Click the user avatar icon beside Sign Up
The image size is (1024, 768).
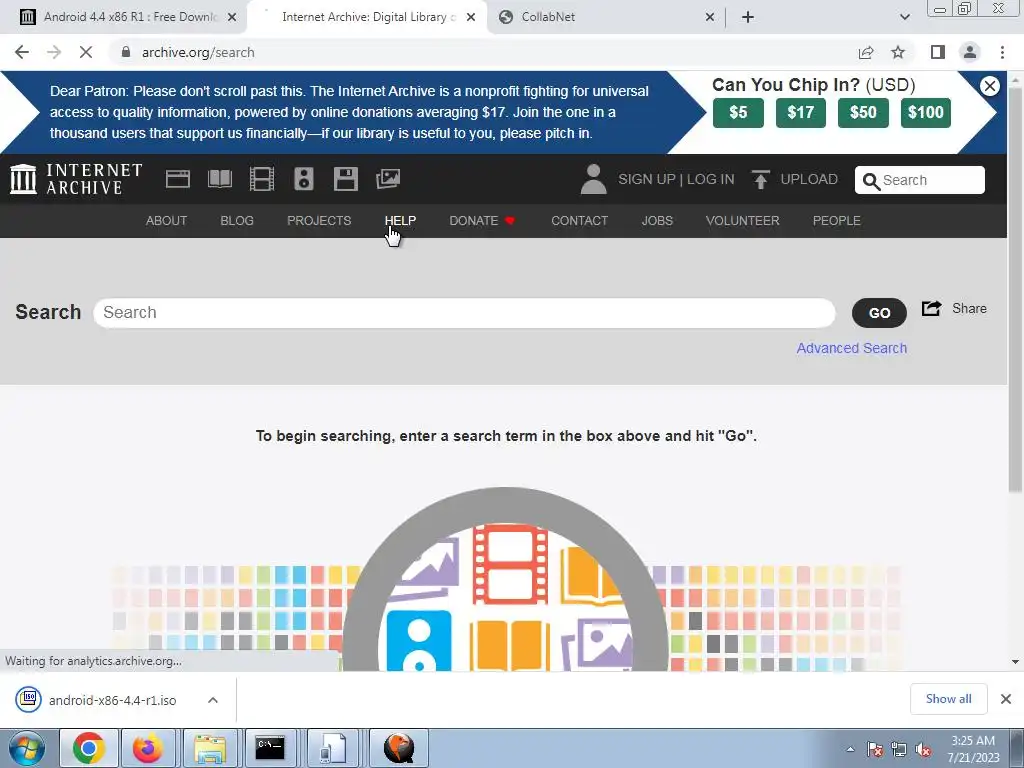[x=594, y=179]
